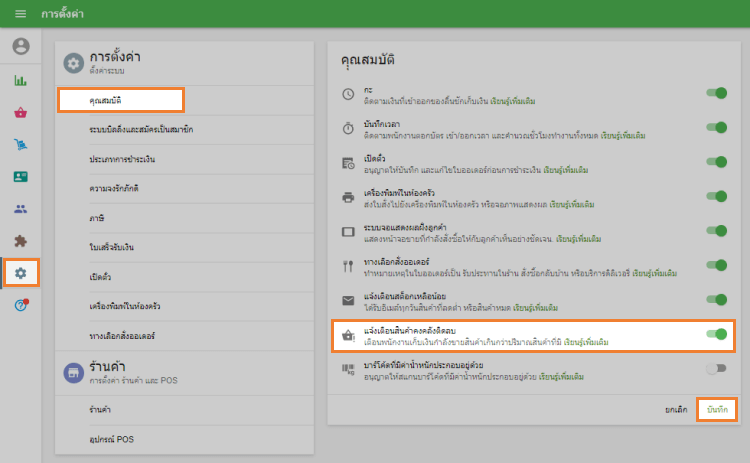Viewport: 750px width, 463px height.
Task: Toggle the กะ (shifts) switch
Action: (716, 94)
